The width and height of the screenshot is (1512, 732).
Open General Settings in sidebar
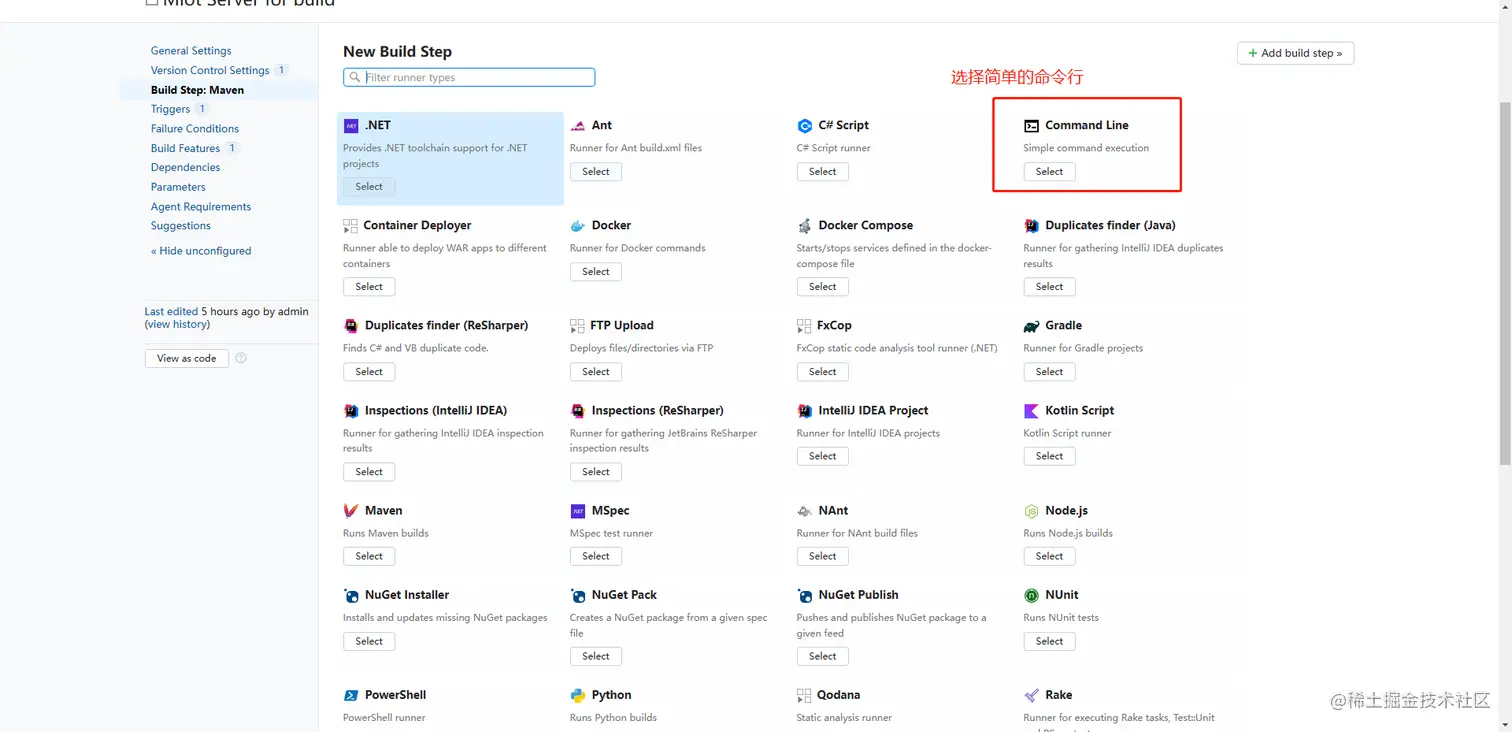point(191,51)
